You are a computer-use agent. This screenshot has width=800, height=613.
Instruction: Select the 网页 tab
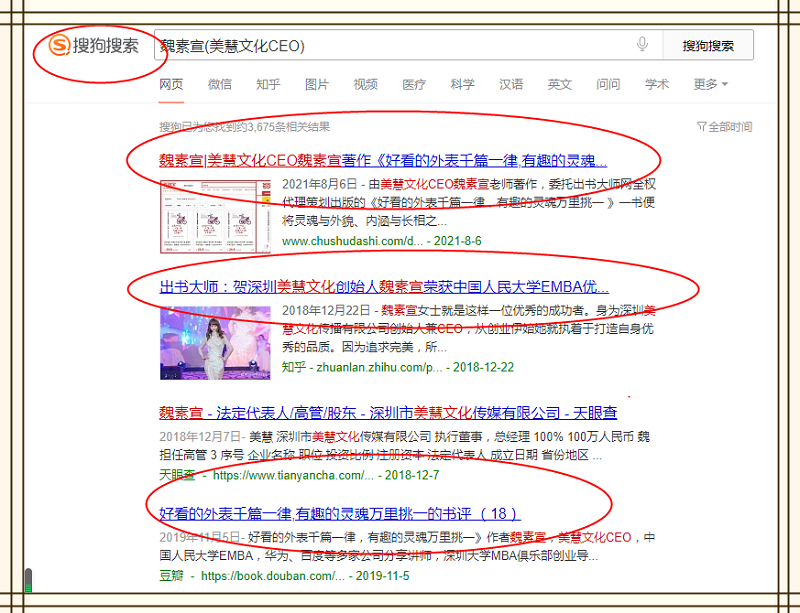point(171,85)
